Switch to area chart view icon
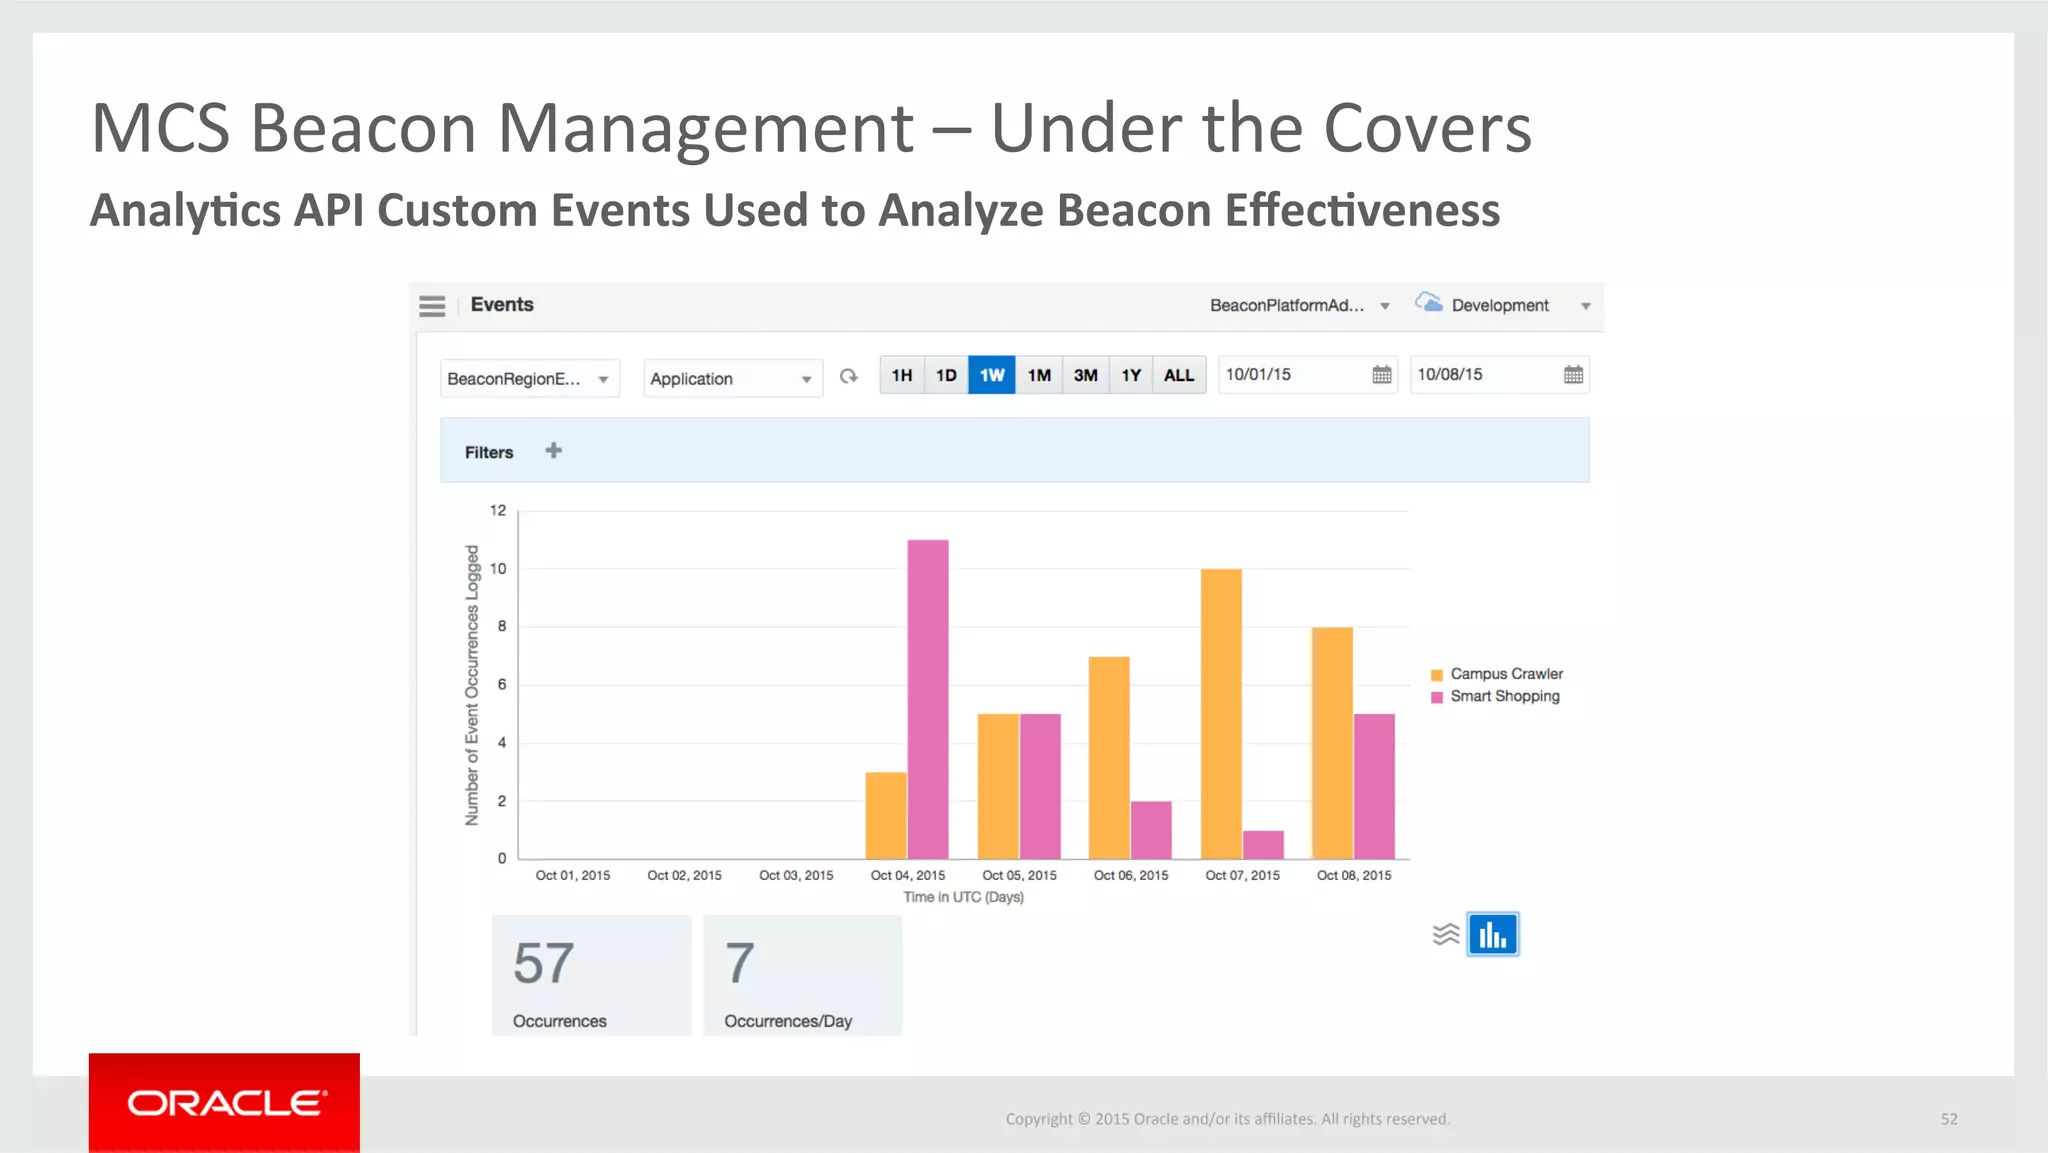Image resolution: width=2048 pixels, height=1153 pixels. 1445,935
